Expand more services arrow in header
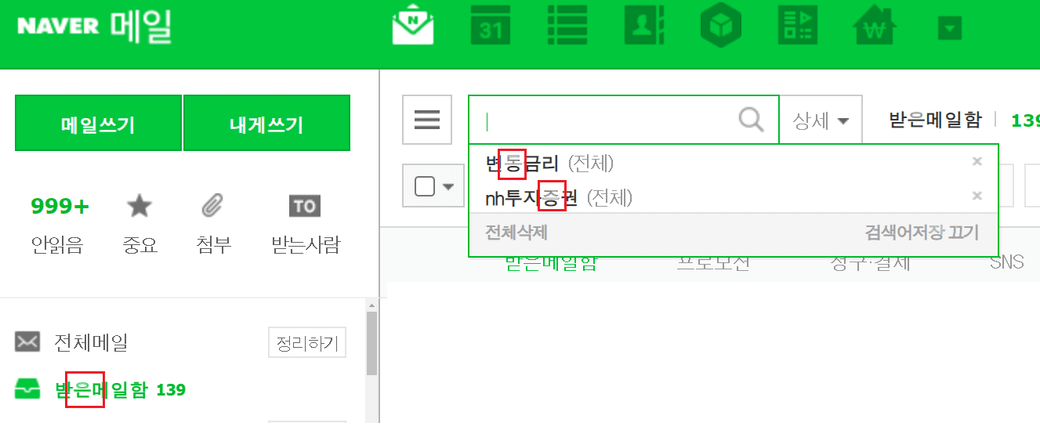The width and height of the screenshot is (1040, 440). pos(950,28)
